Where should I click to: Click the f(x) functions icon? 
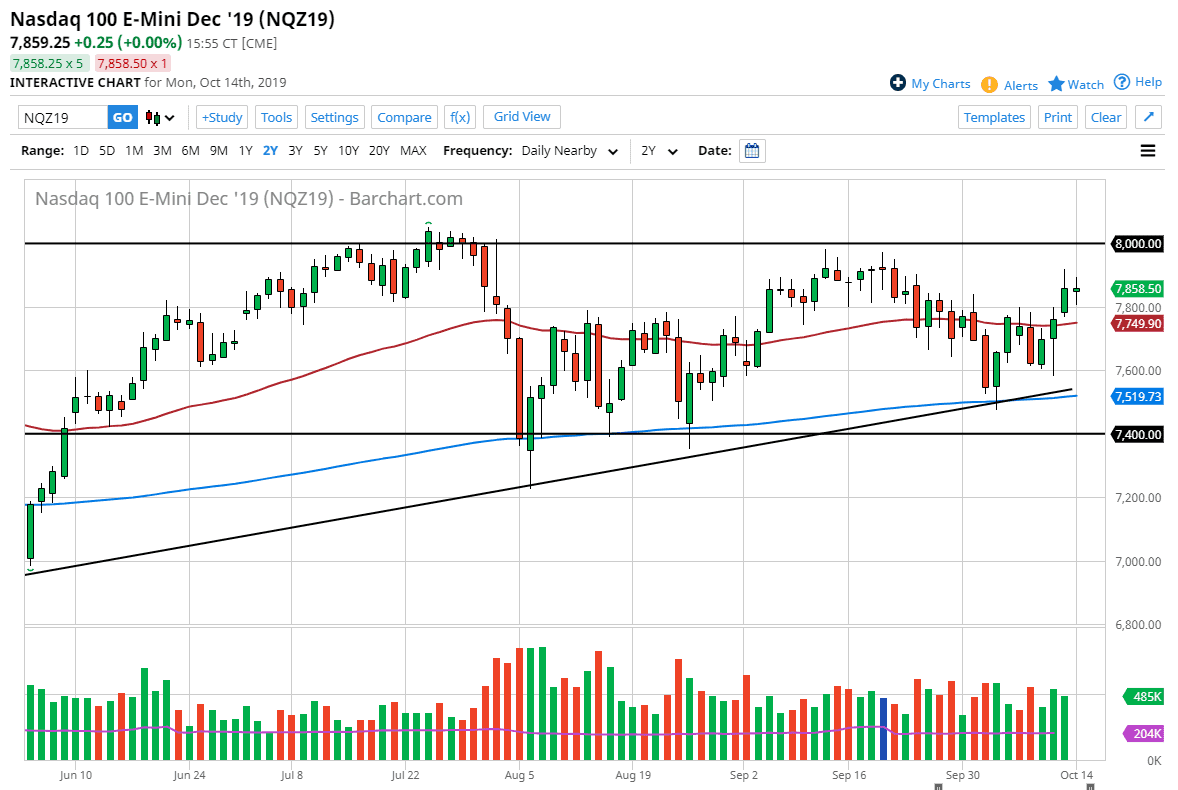[x=460, y=117]
